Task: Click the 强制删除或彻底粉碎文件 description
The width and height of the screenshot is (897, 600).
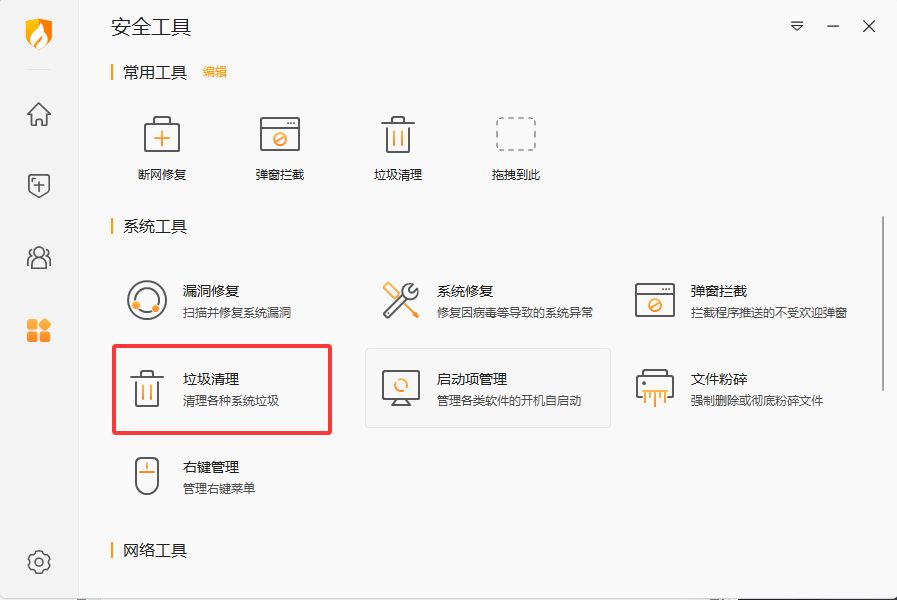Action: [757, 401]
